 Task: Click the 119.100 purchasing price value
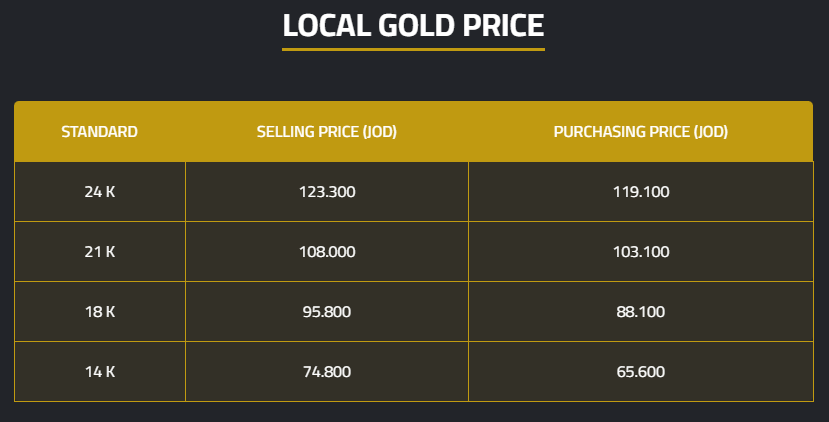point(641,192)
